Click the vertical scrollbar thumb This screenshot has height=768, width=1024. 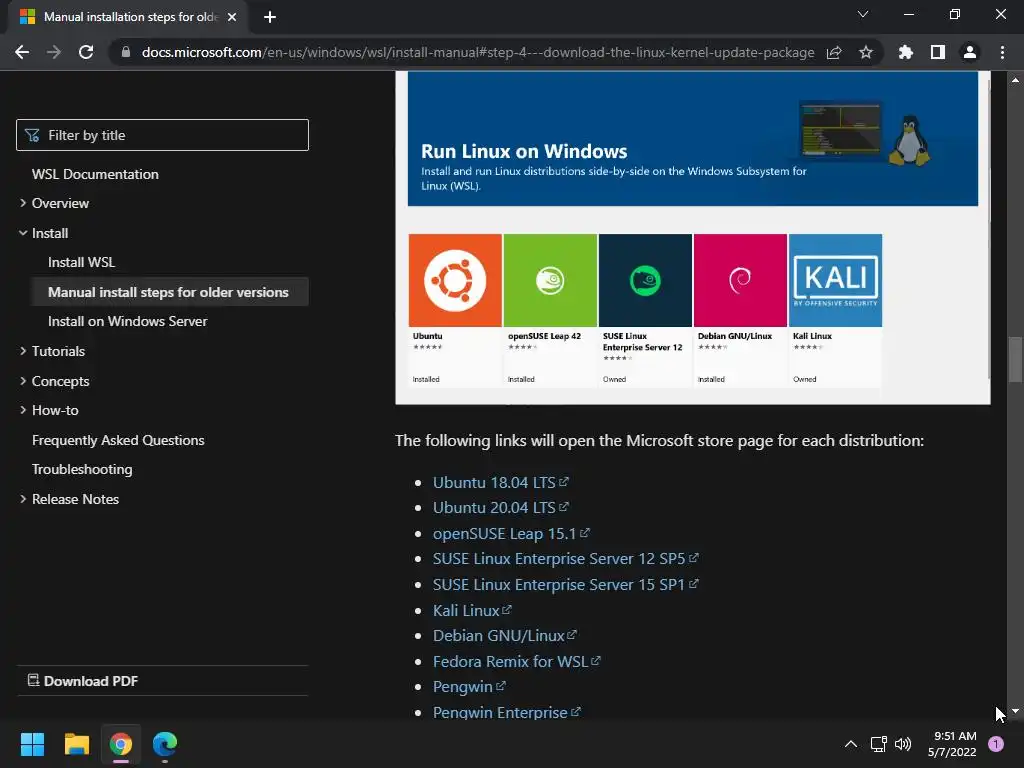(1015, 359)
